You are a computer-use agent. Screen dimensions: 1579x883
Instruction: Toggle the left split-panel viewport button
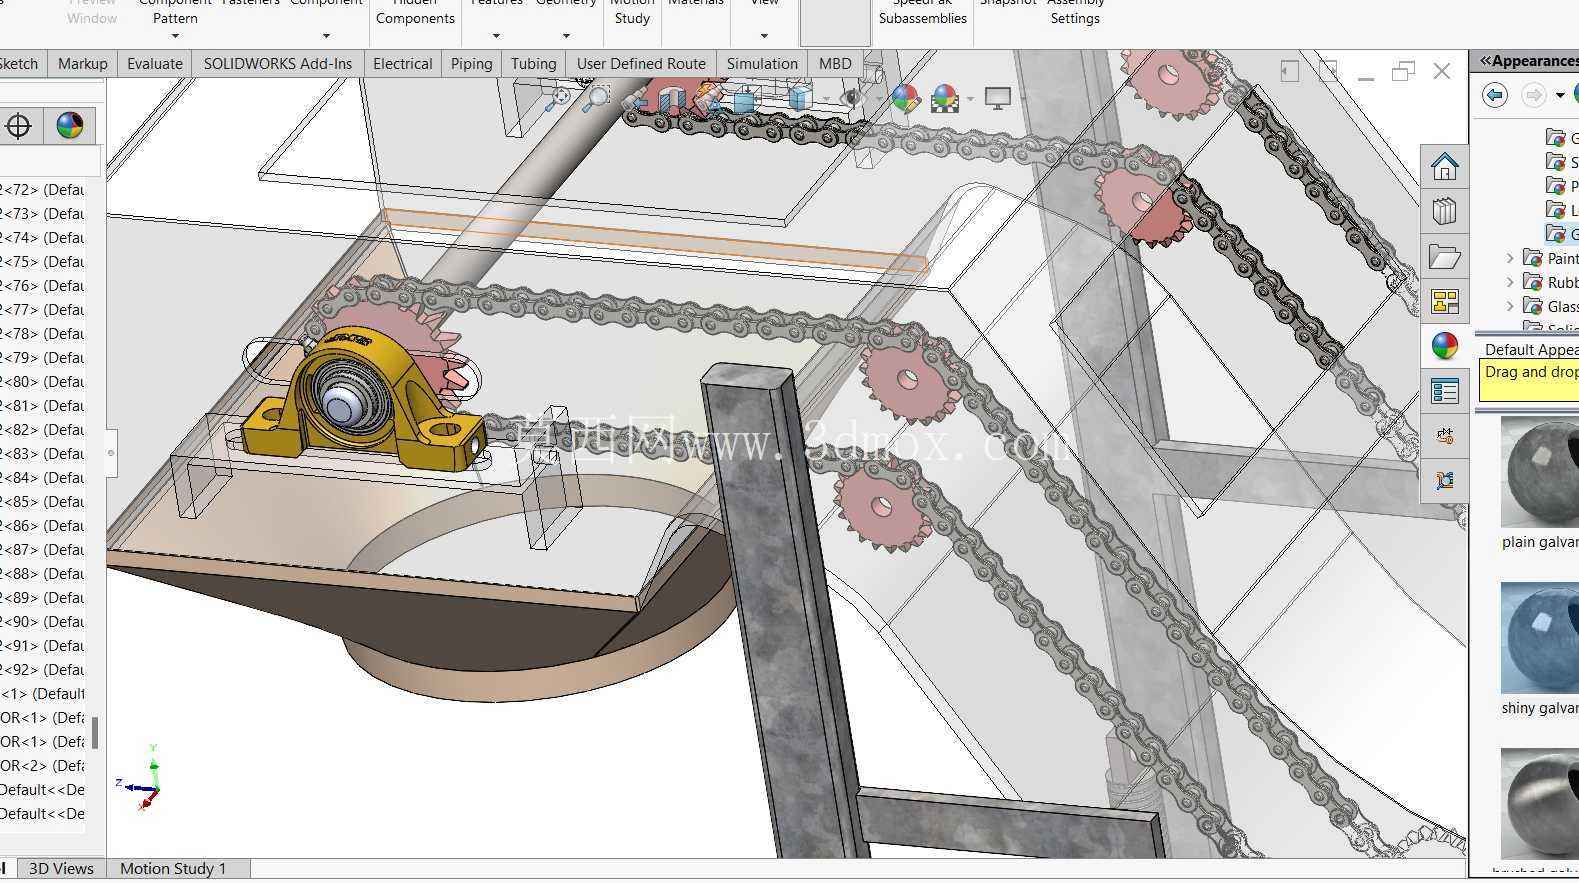(1290, 71)
